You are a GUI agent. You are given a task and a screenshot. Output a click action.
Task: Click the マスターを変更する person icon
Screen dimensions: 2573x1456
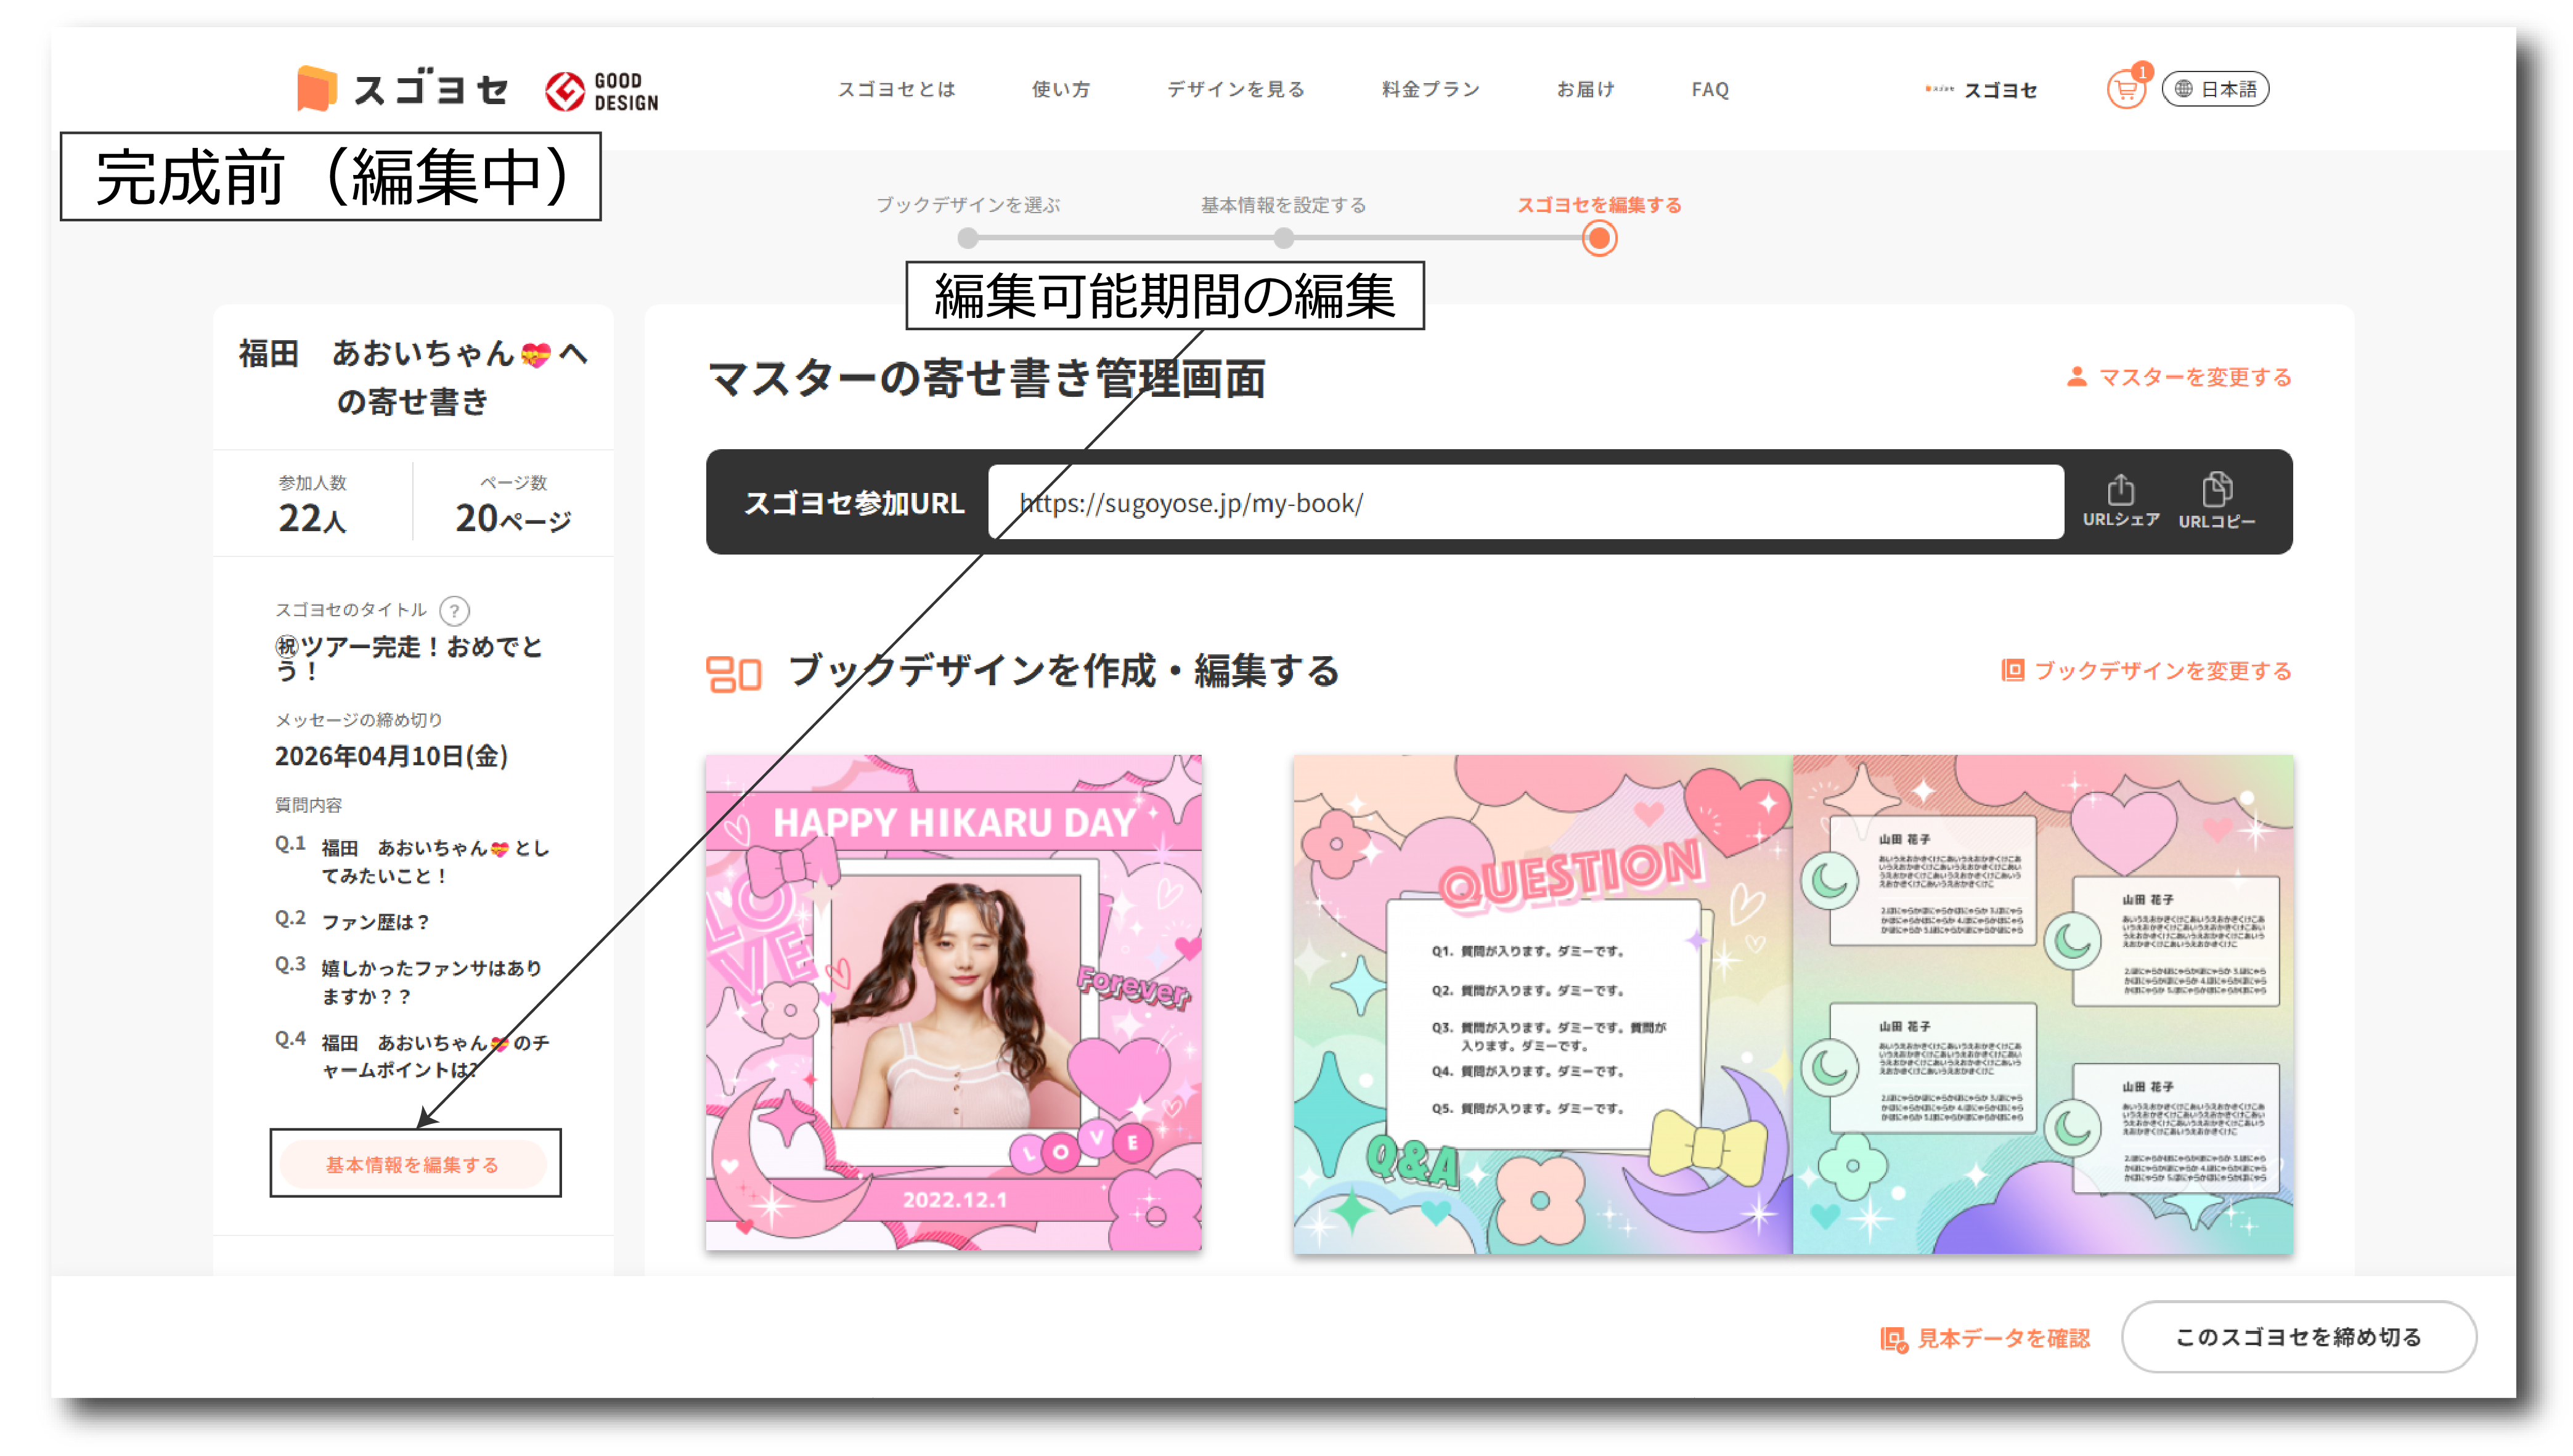tap(2077, 377)
